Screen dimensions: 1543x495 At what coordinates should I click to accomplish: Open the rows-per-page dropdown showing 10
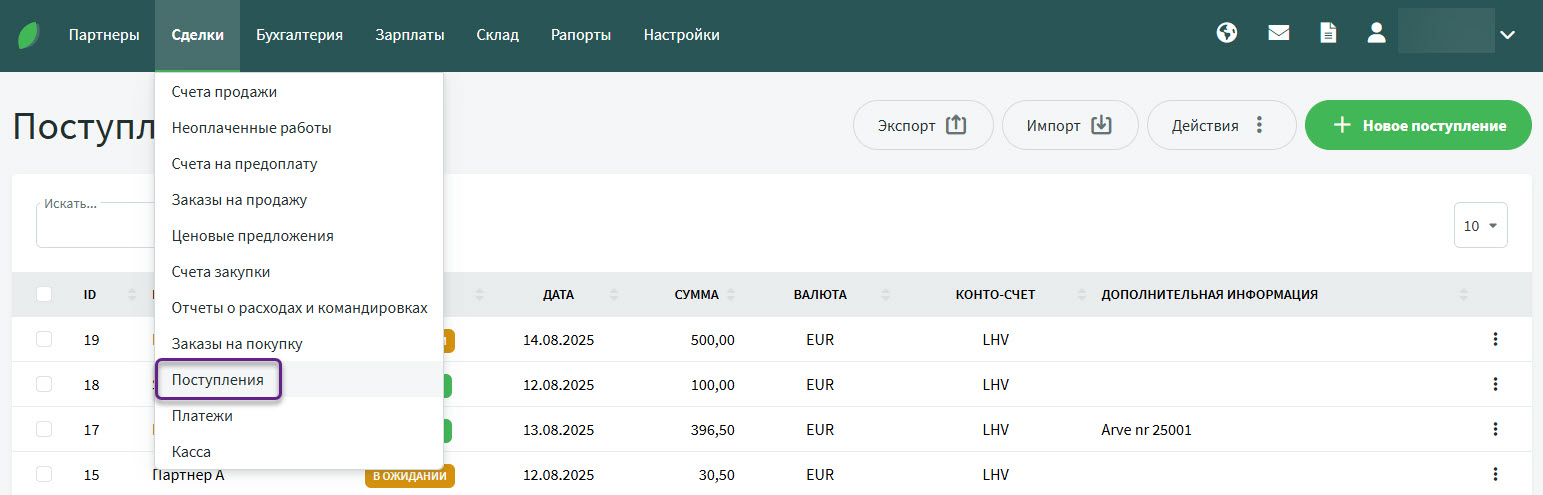point(1480,226)
